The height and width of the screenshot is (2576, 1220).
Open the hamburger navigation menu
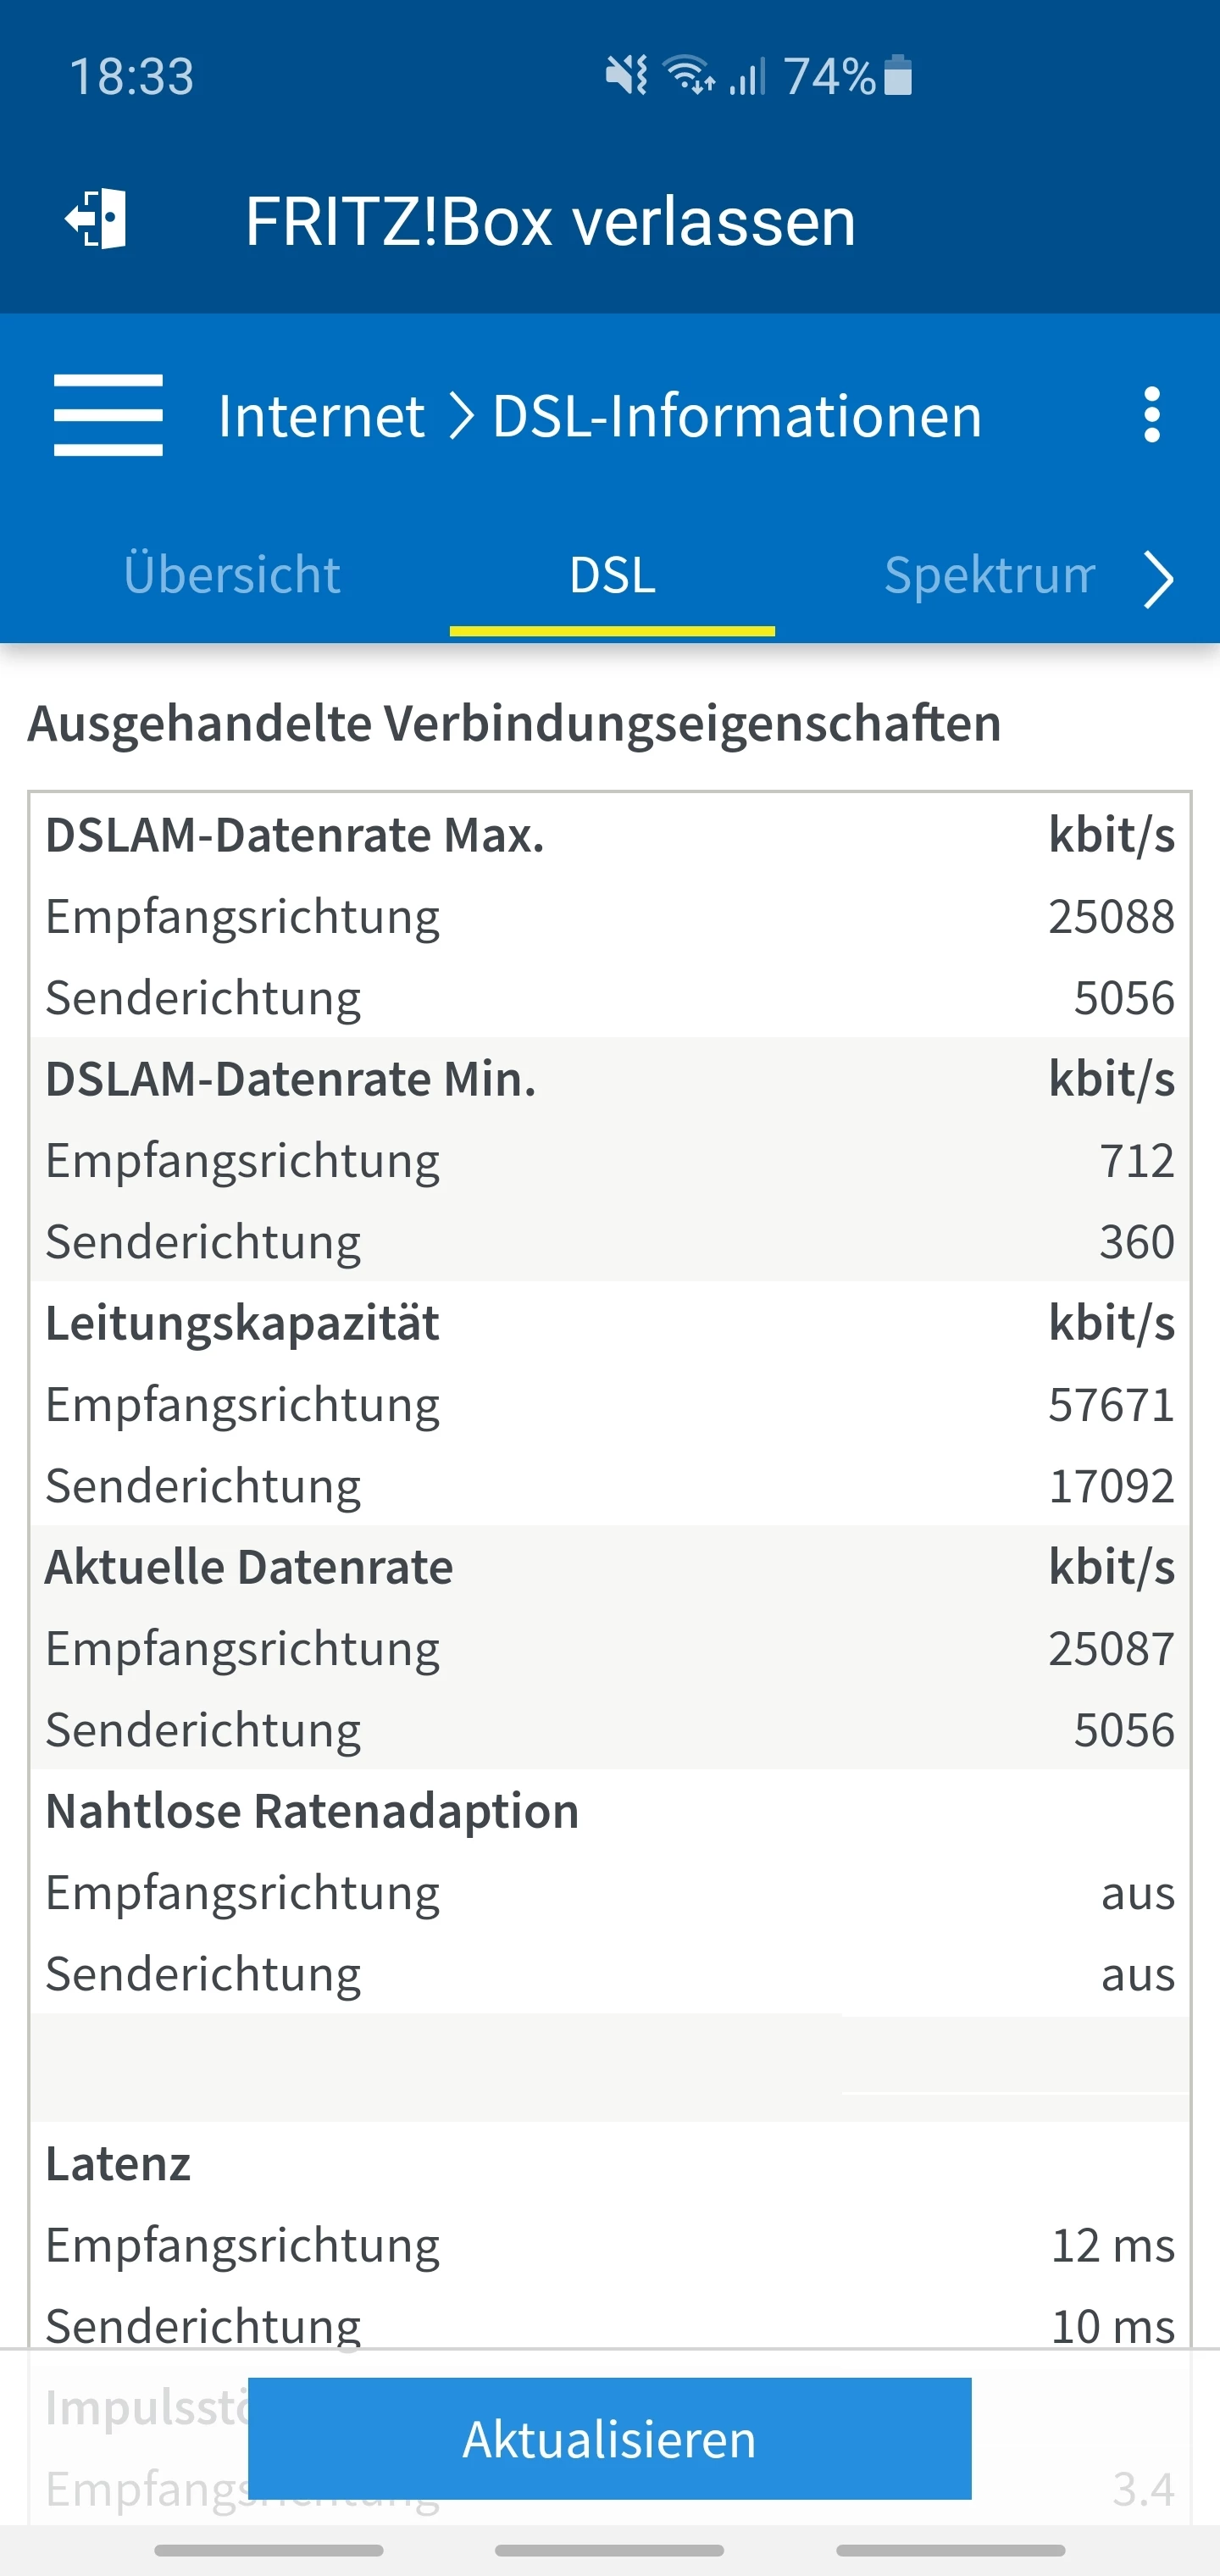click(108, 415)
